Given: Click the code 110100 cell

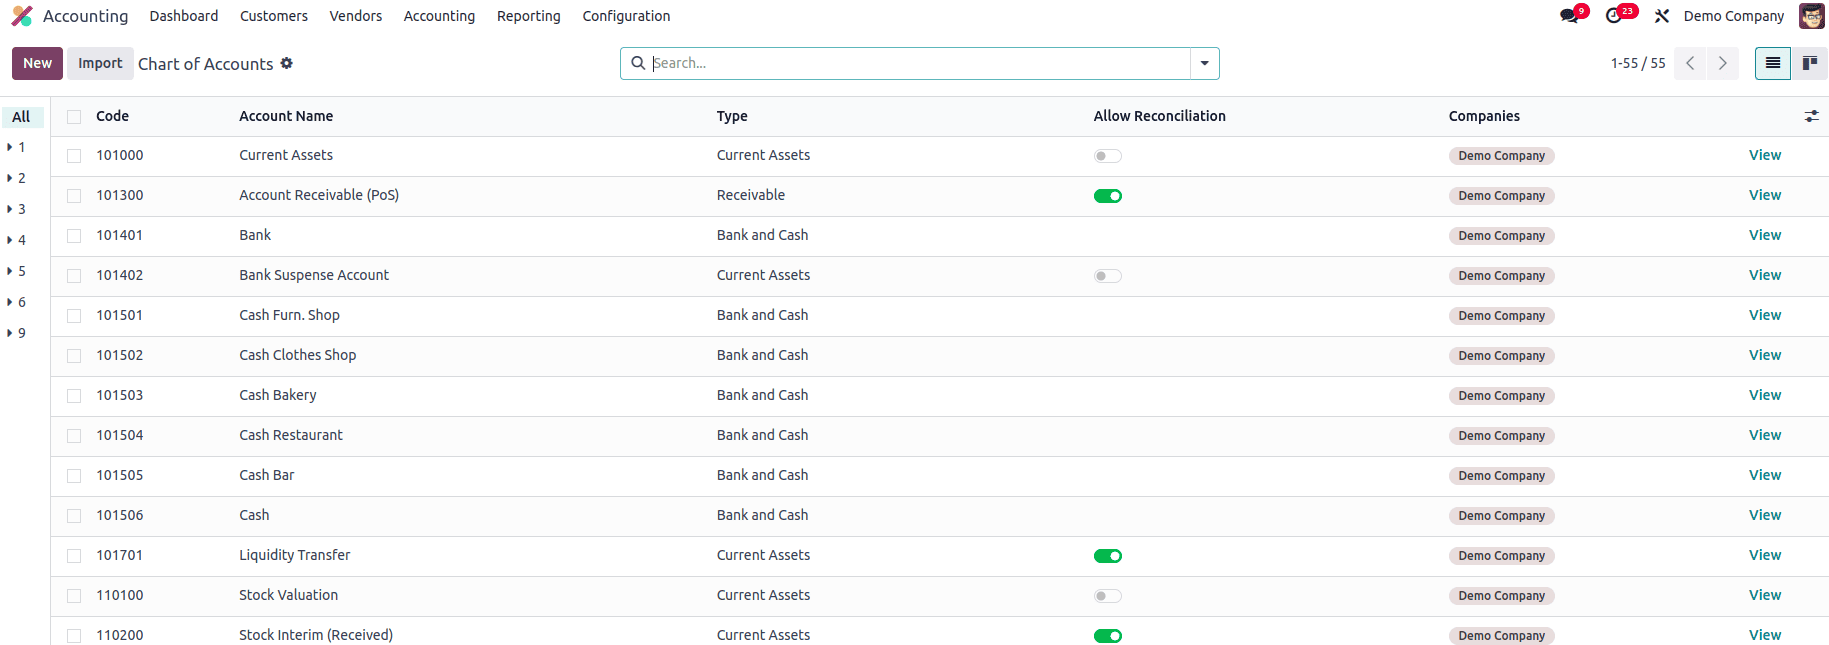Looking at the screenshot, I should pos(120,595).
